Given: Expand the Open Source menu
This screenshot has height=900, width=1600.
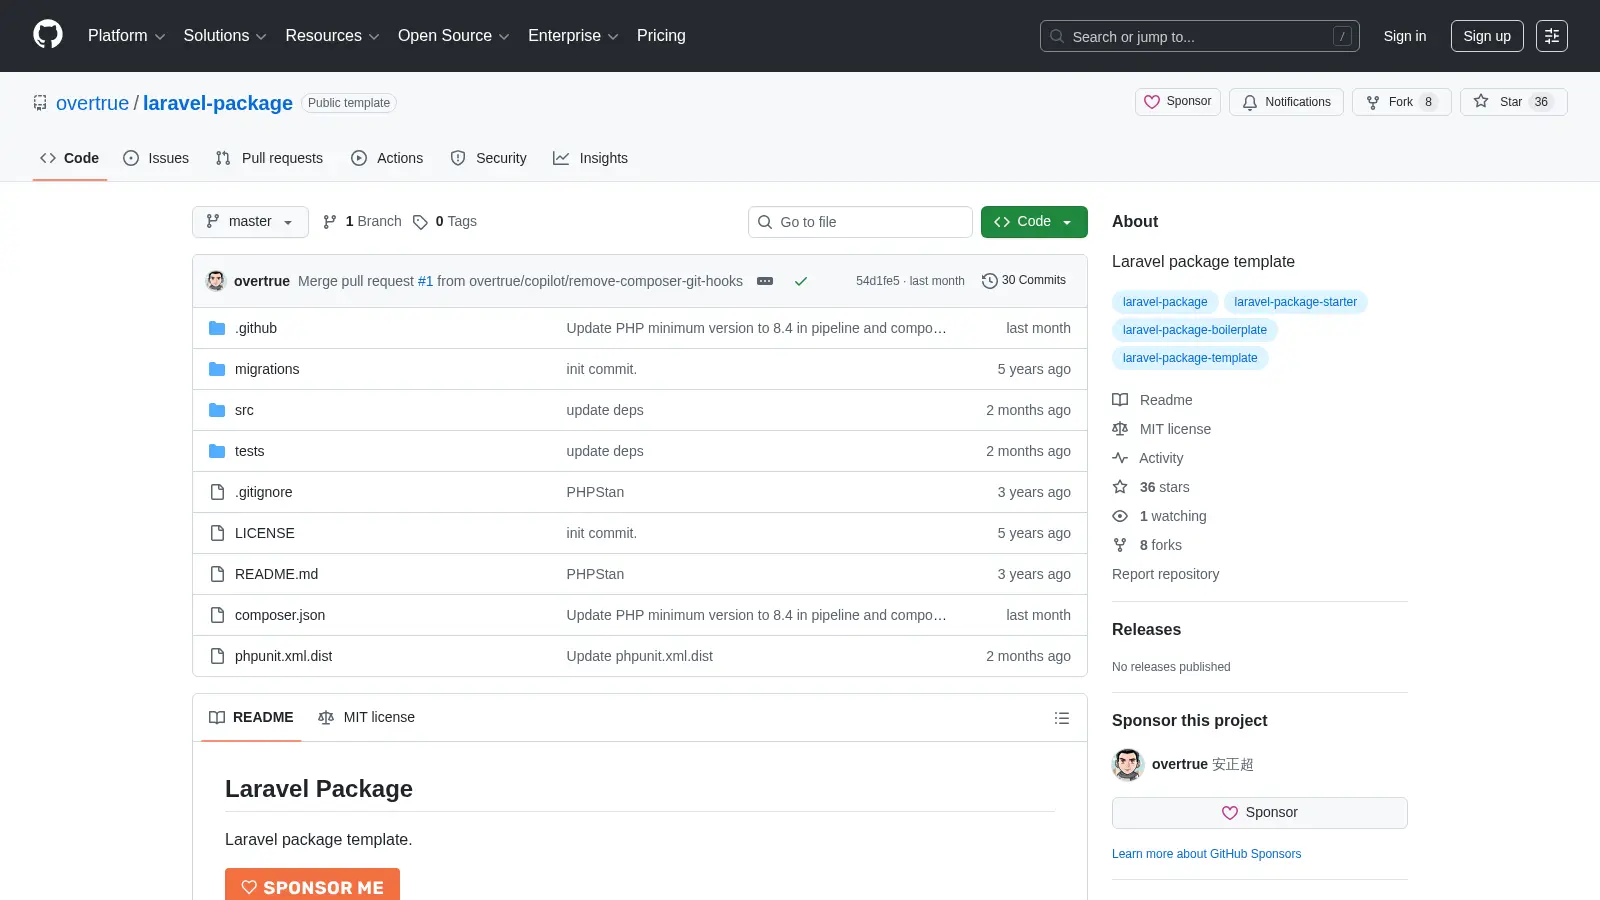Looking at the screenshot, I should [454, 36].
